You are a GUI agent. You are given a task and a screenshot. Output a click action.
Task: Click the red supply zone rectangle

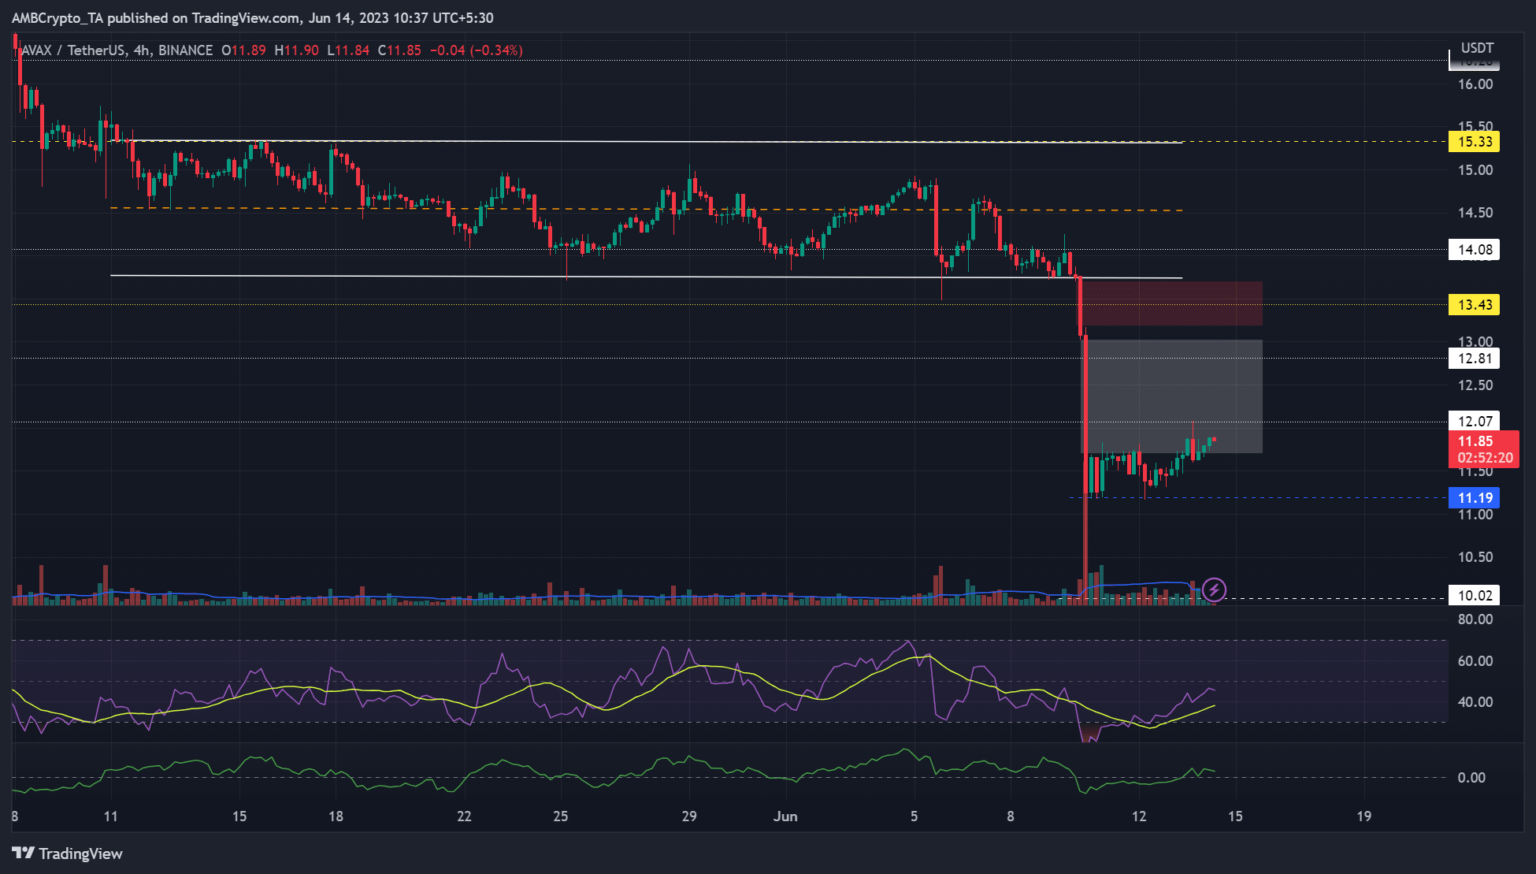coord(1172,303)
